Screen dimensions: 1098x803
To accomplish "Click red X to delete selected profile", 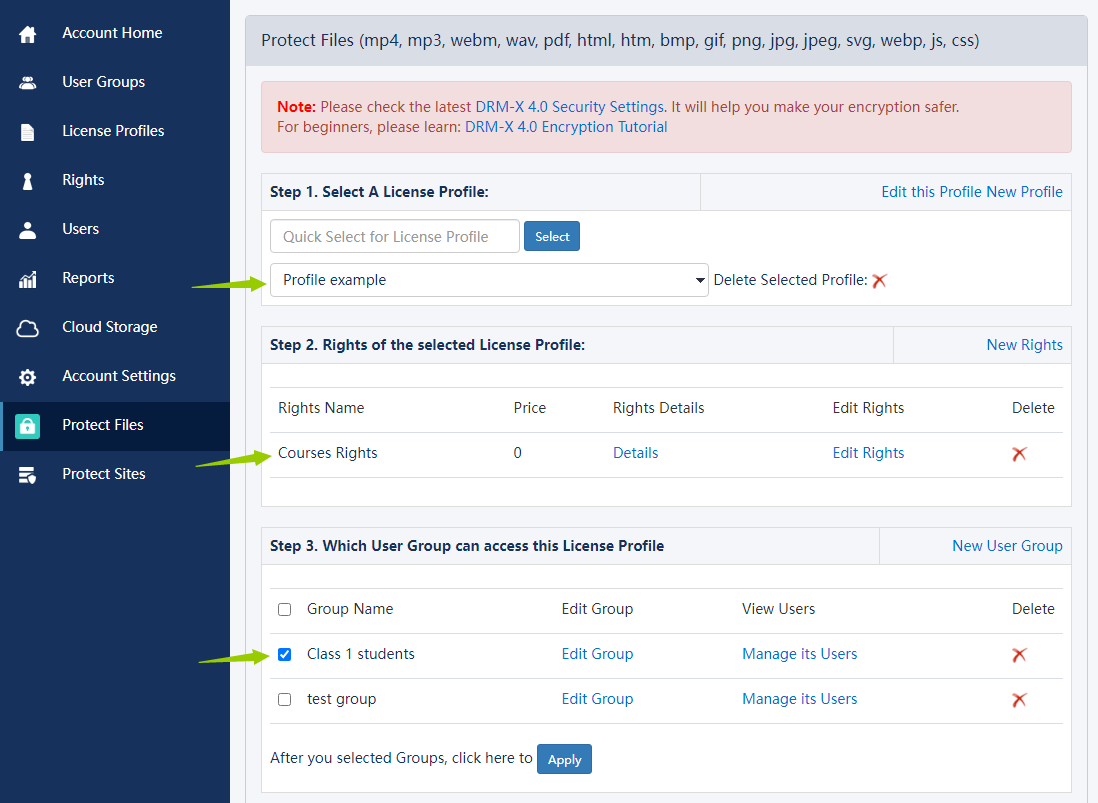I will click(879, 281).
